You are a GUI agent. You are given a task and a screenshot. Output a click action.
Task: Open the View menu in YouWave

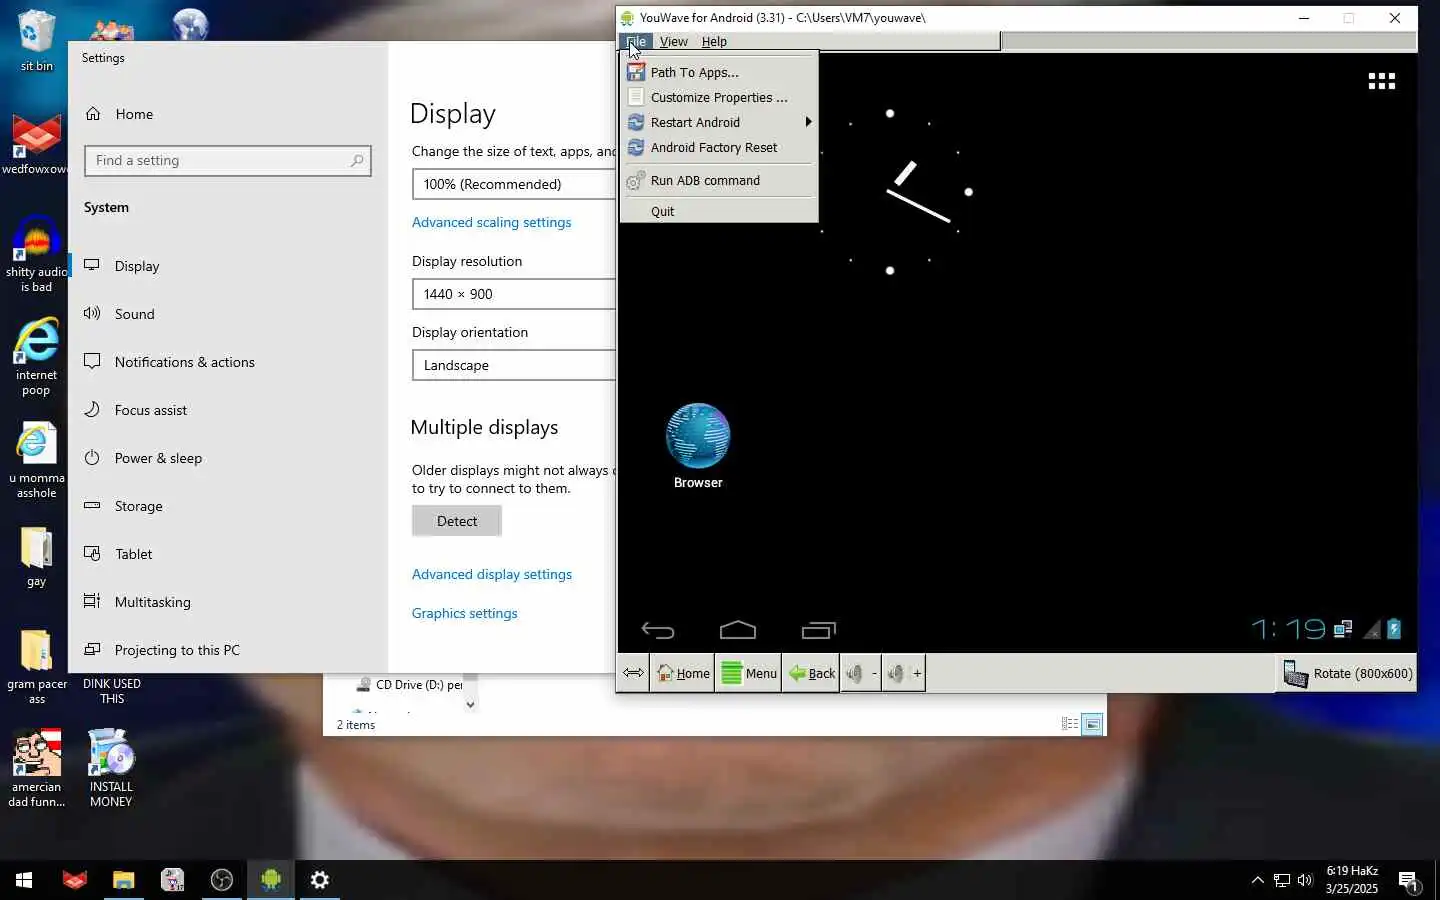click(673, 41)
